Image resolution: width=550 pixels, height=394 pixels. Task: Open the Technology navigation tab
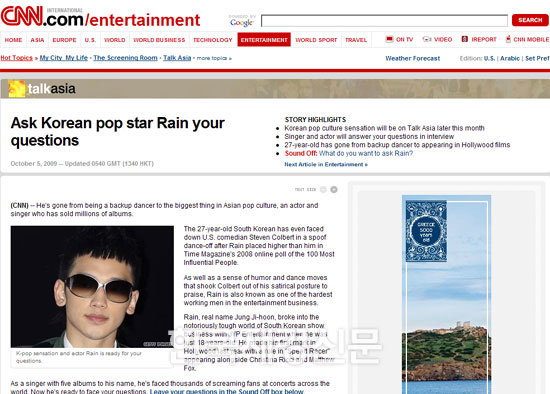213,40
